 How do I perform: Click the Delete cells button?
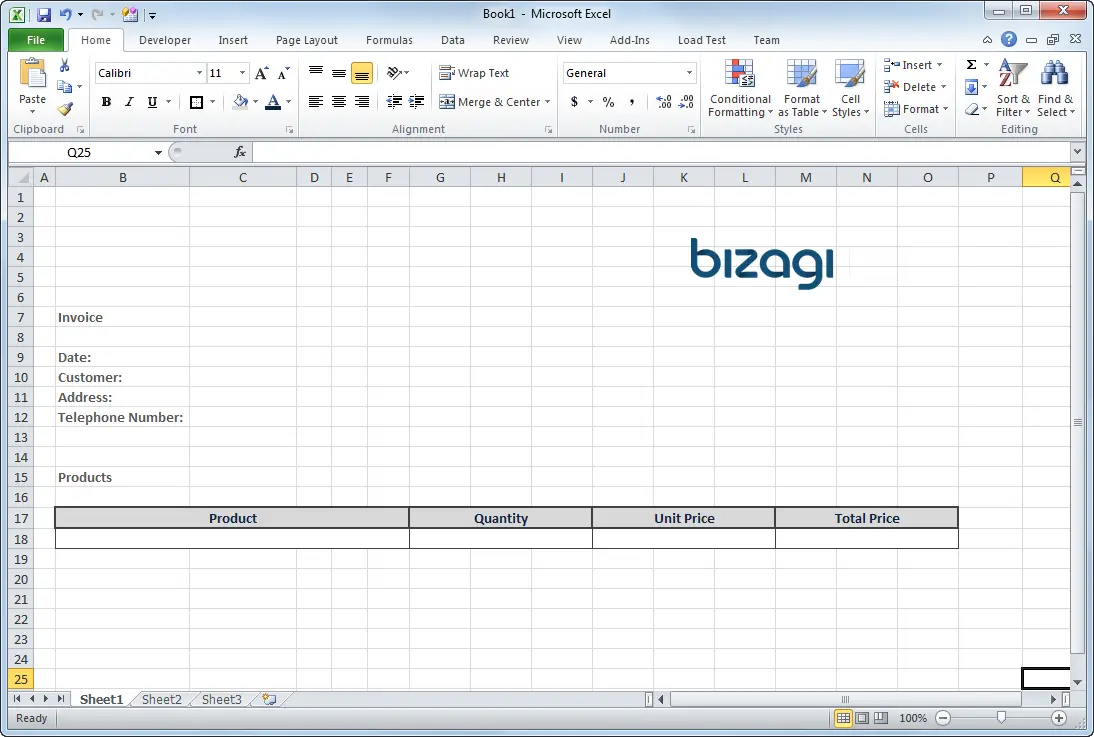pyautogui.click(x=915, y=87)
